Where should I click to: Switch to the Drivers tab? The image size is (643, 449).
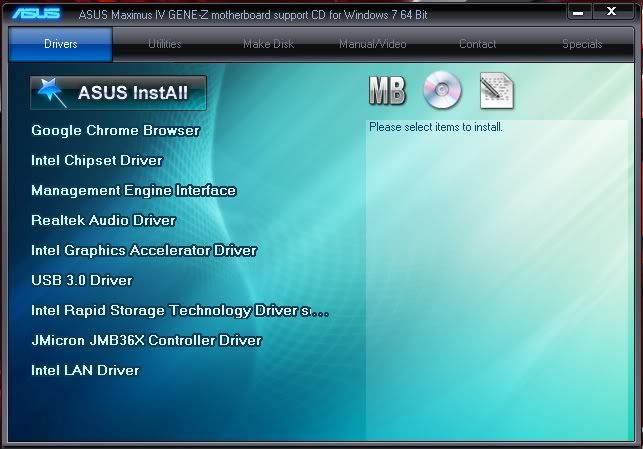(x=61, y=44)
